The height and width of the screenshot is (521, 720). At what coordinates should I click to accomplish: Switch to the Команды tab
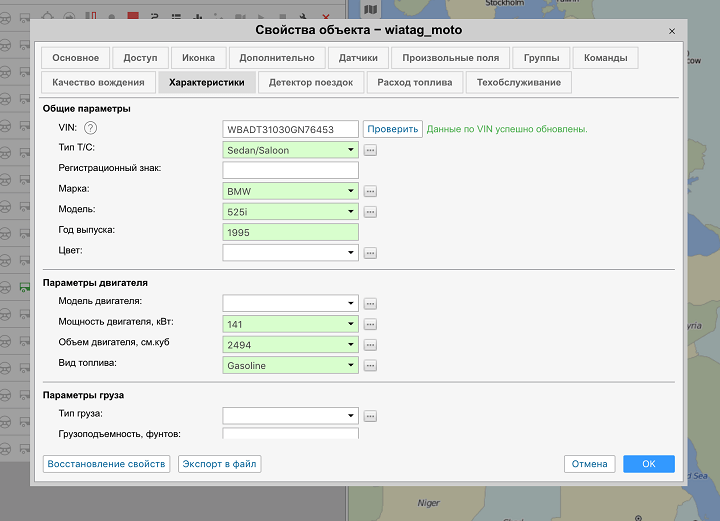coord(606,58)
